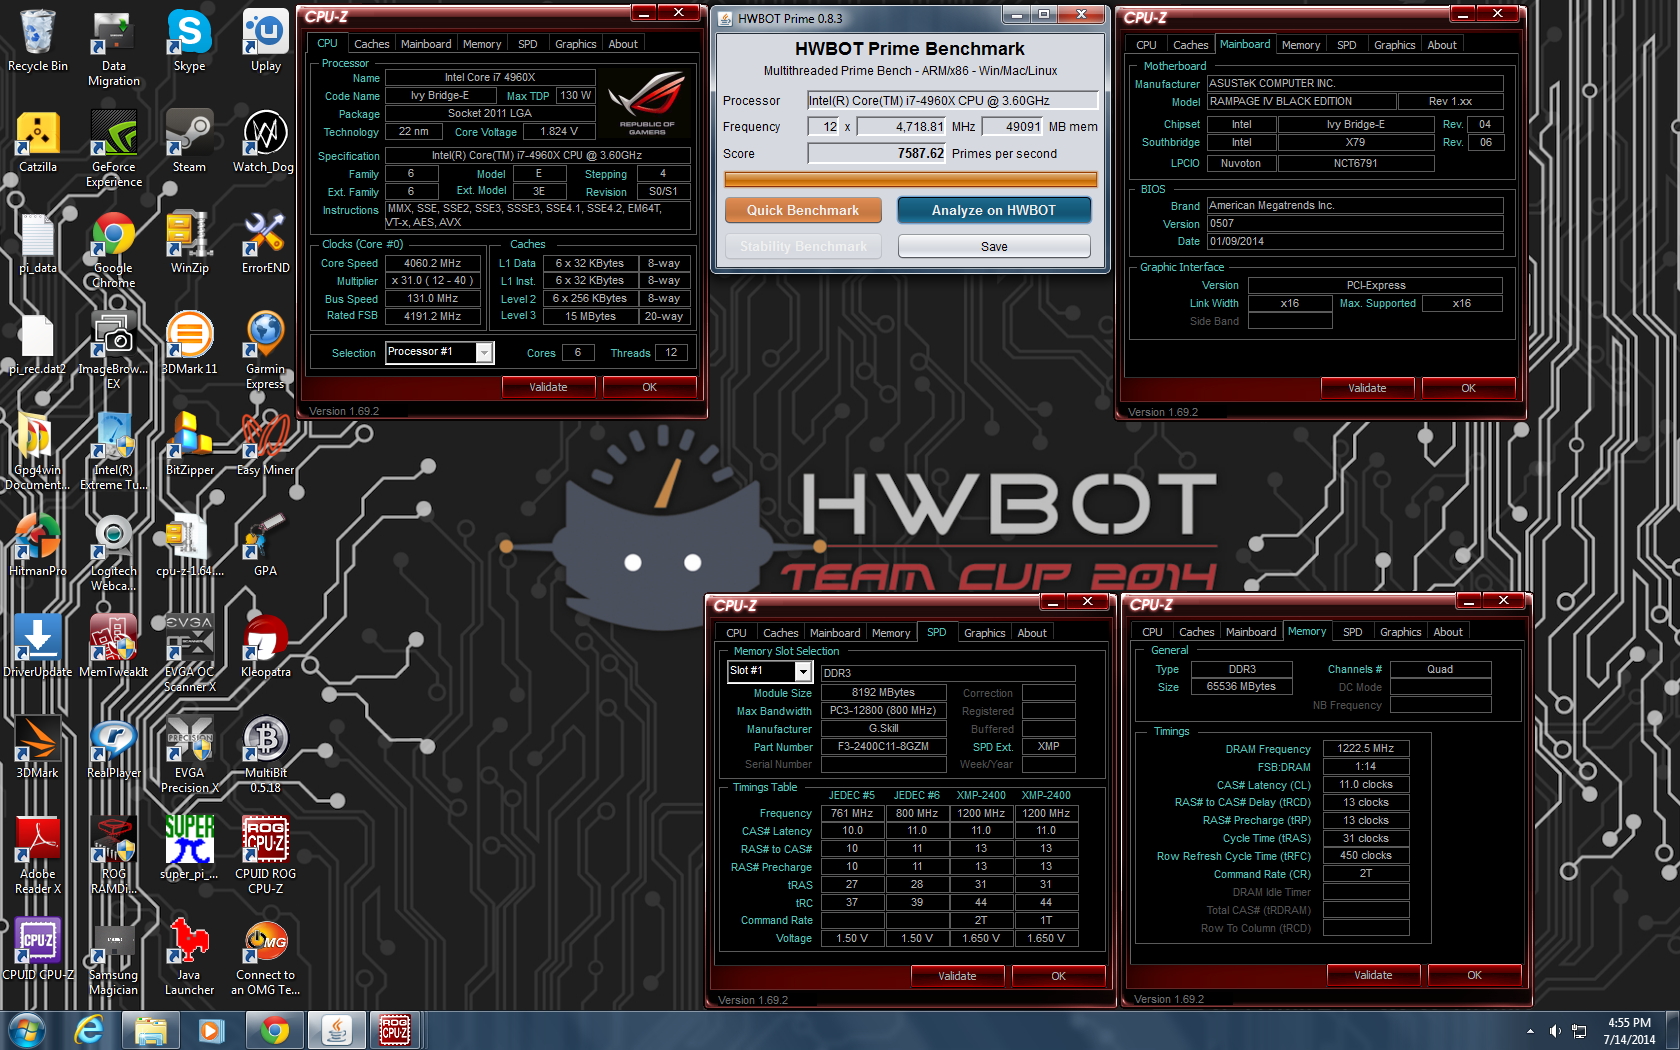Launch 3DMark 11 desktop shortcut
The image size is (1680, 1050).
click(189, 343)
